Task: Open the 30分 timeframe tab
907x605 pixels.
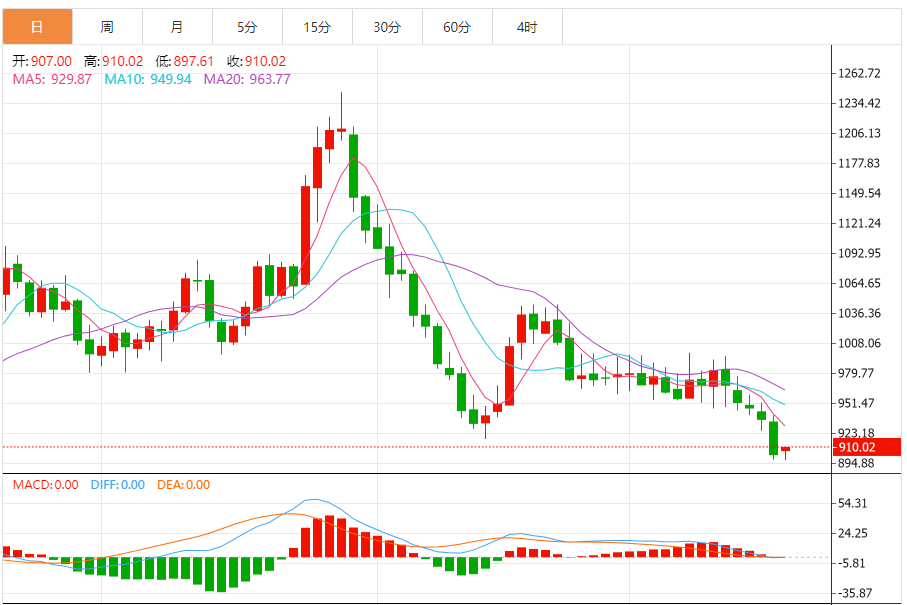Action: coord(387,27)
